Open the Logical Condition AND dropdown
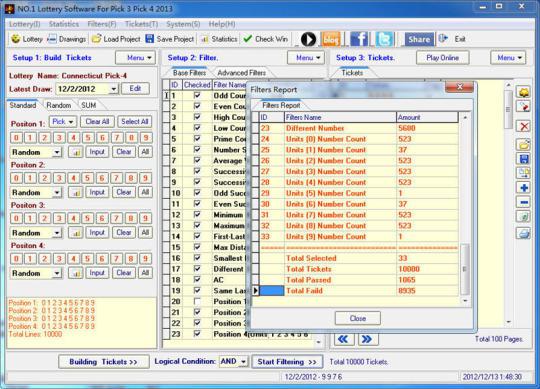 pos(243,361)
